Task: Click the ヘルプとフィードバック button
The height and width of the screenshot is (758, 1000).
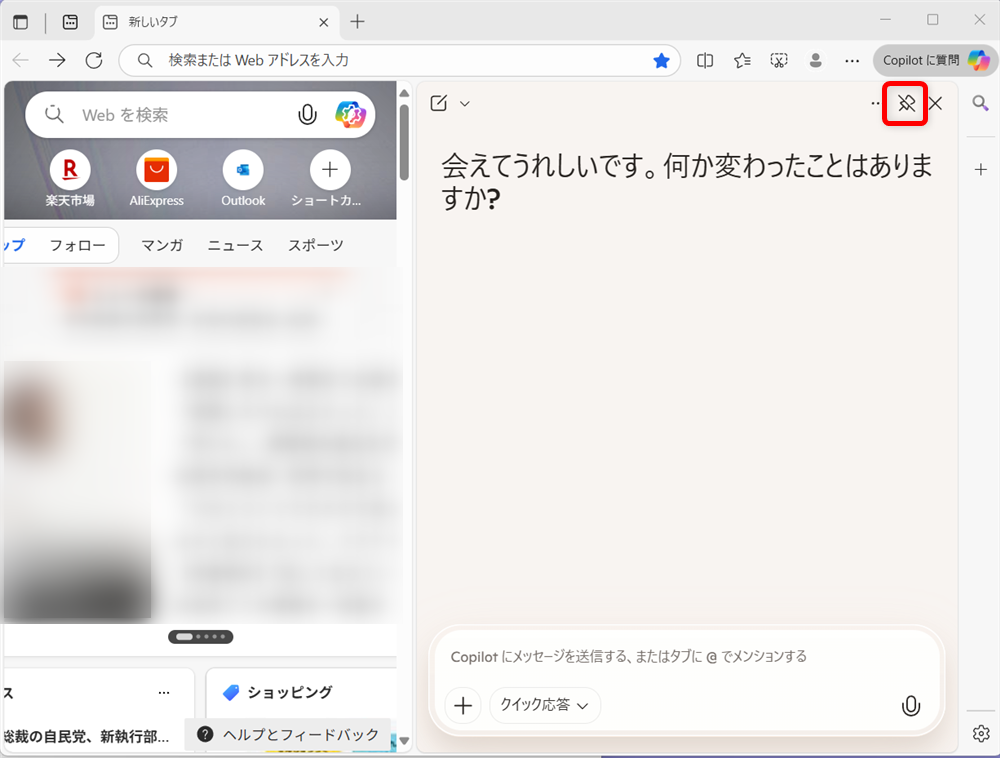Action: pos(283,734)
